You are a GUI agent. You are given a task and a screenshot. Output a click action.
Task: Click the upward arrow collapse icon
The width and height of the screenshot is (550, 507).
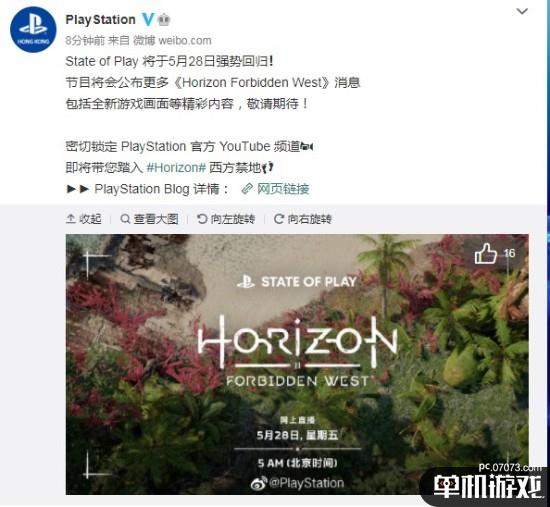click(71, 219)
